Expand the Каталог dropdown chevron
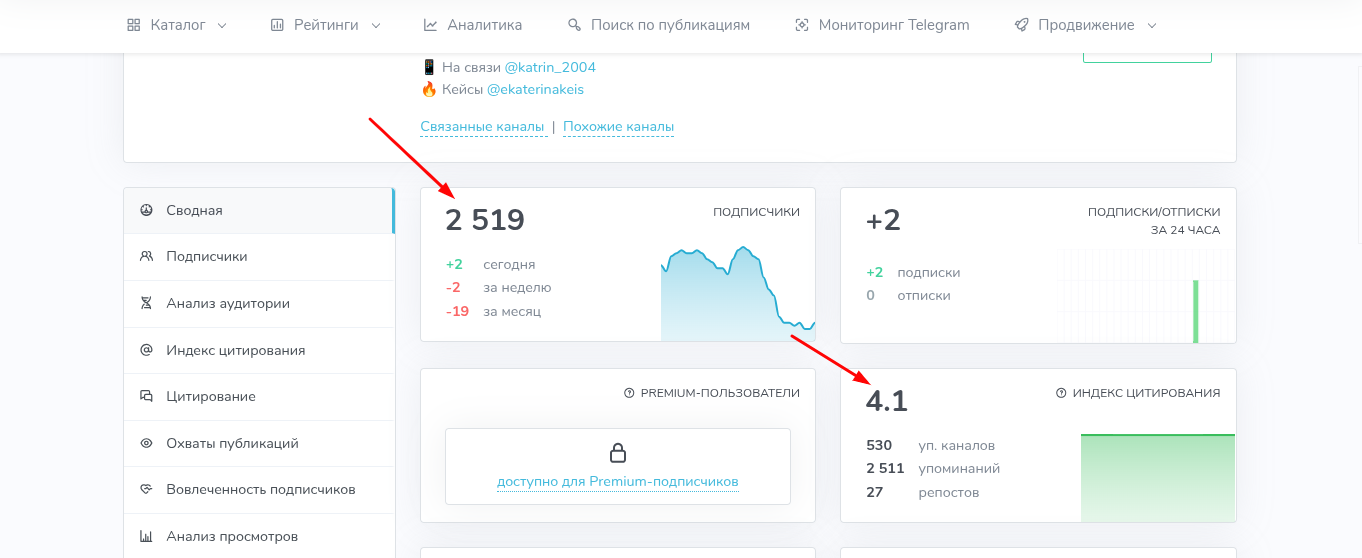The image size is (1362, 558). pos(222,25)
